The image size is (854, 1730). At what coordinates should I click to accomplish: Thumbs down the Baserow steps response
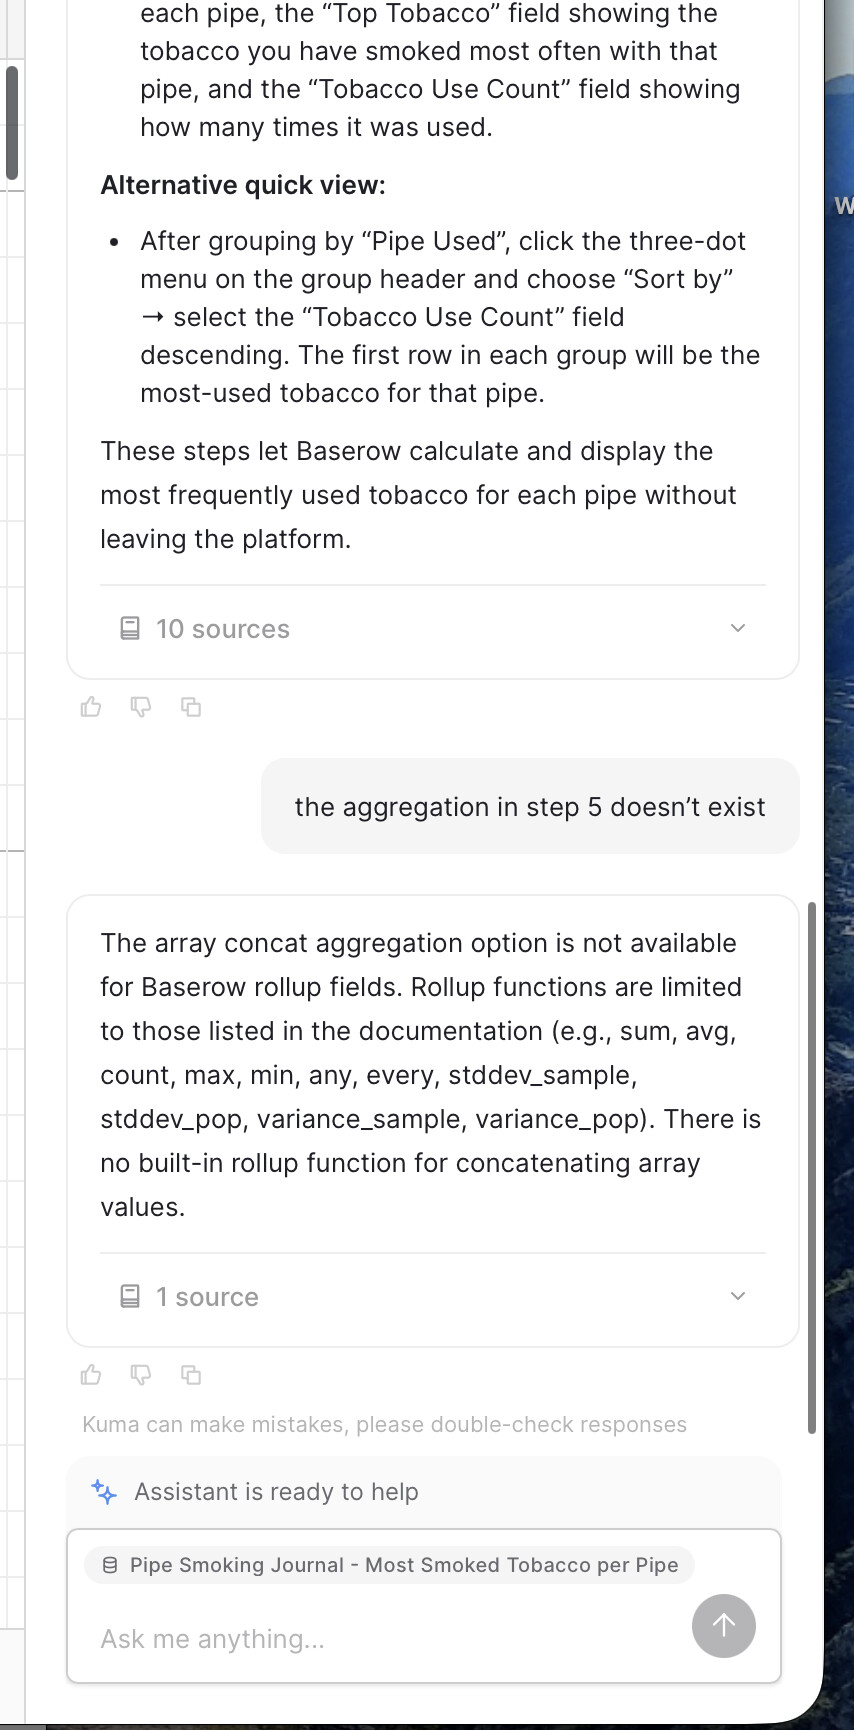(141, 708)
